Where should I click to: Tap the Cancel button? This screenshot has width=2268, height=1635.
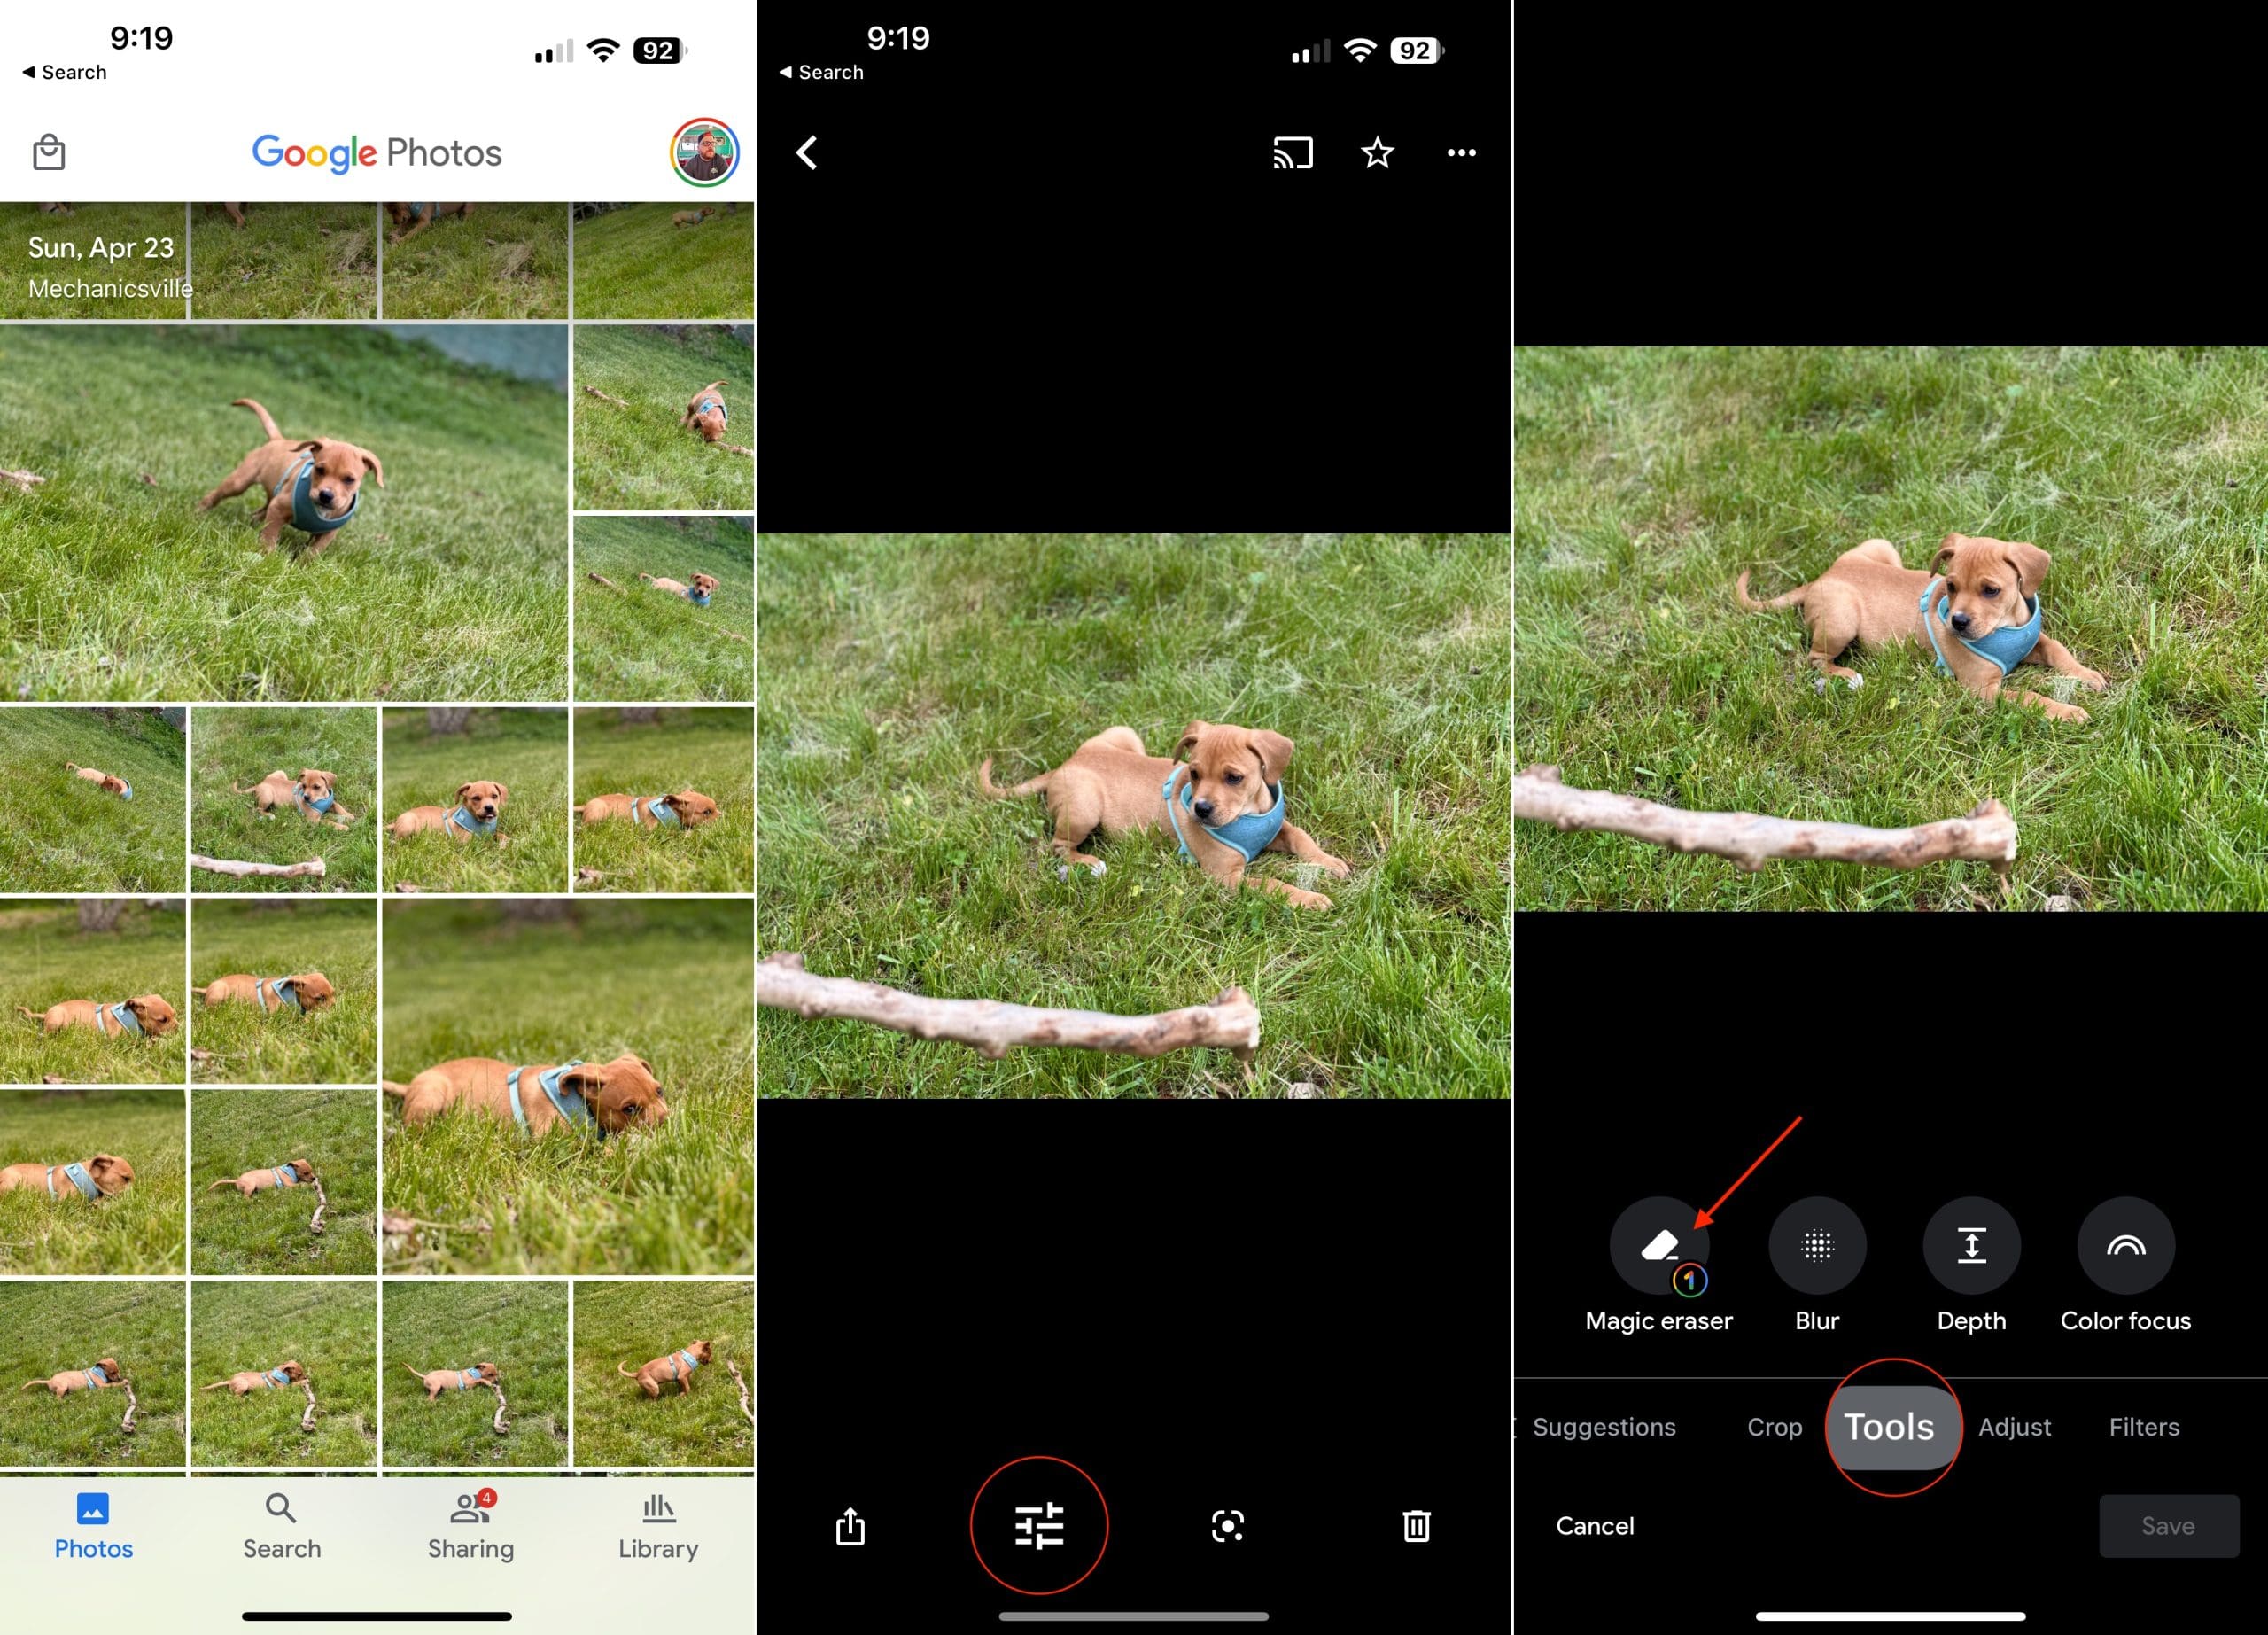(x=1594, y=1524)
